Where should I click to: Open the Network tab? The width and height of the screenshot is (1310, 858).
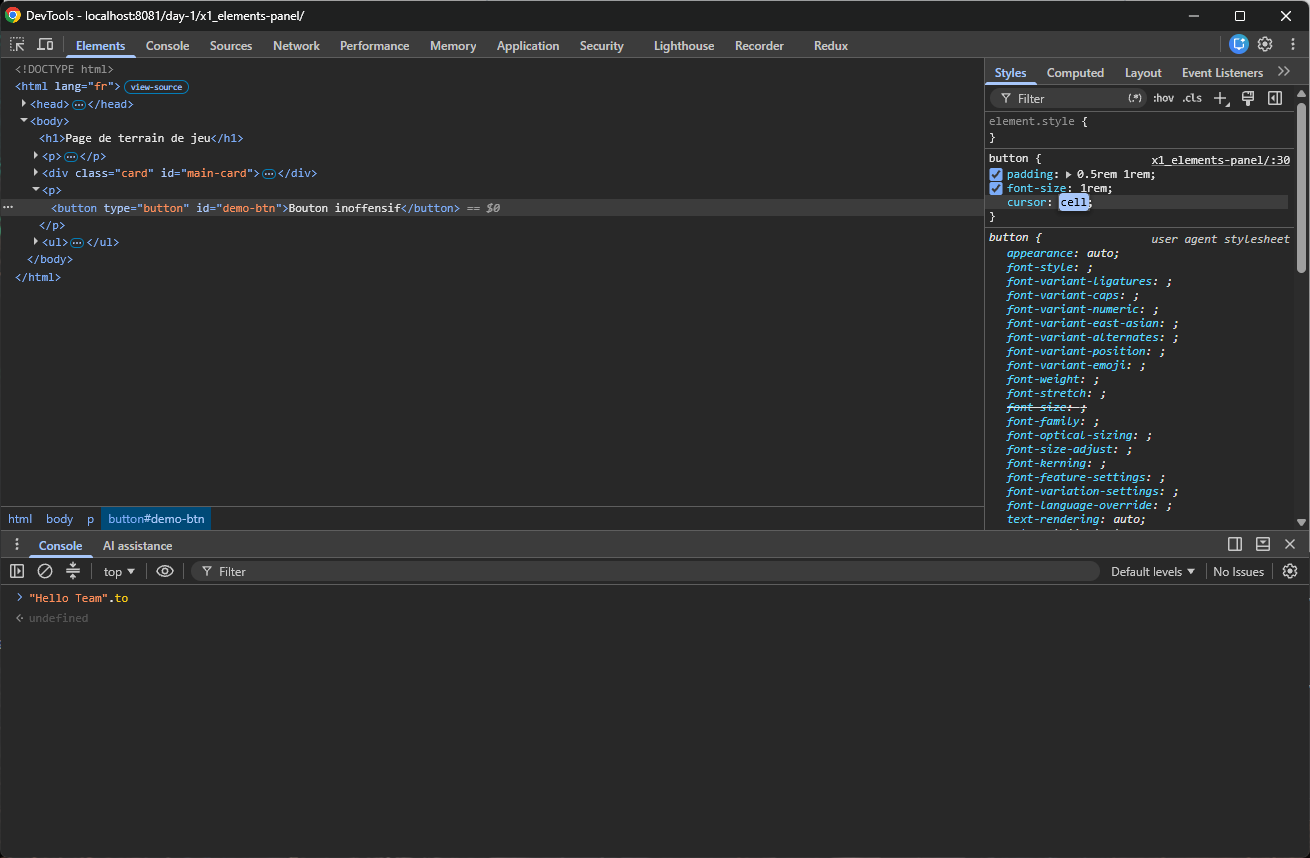[296, 45]
